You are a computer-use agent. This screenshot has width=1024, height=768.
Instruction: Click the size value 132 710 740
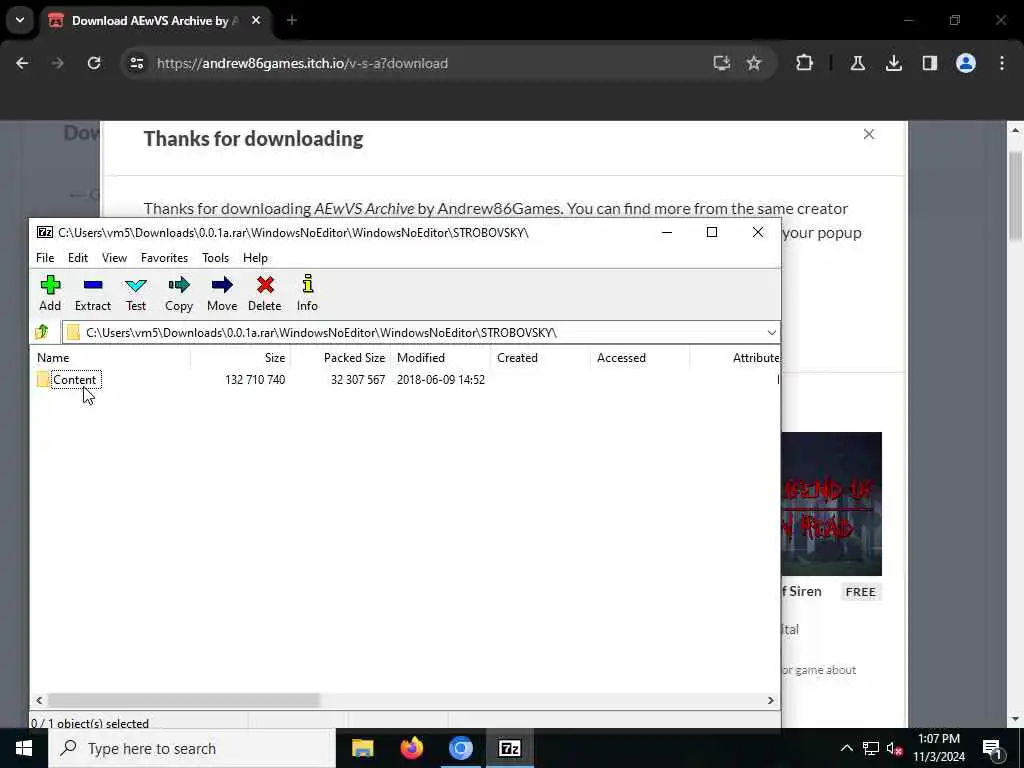pyautogui.click(x=255, y=379)
